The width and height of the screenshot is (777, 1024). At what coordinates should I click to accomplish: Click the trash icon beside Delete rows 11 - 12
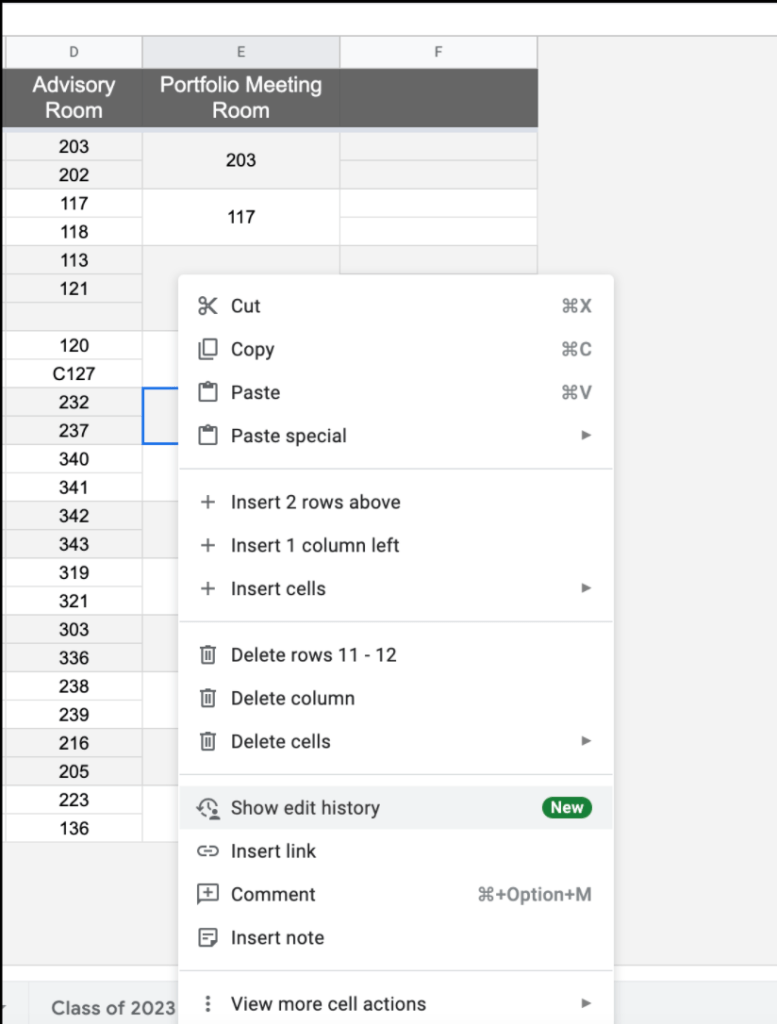pos(208,655)
